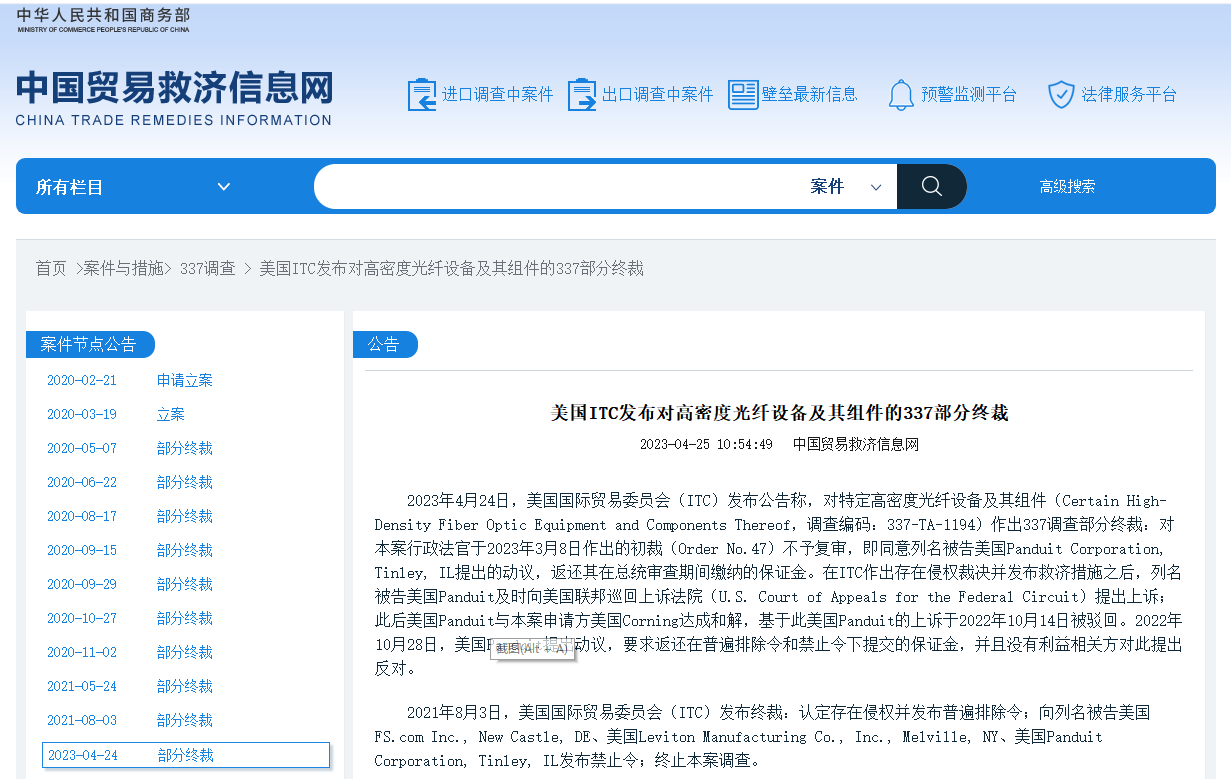Go to 首页 breadcrumb

51,268
